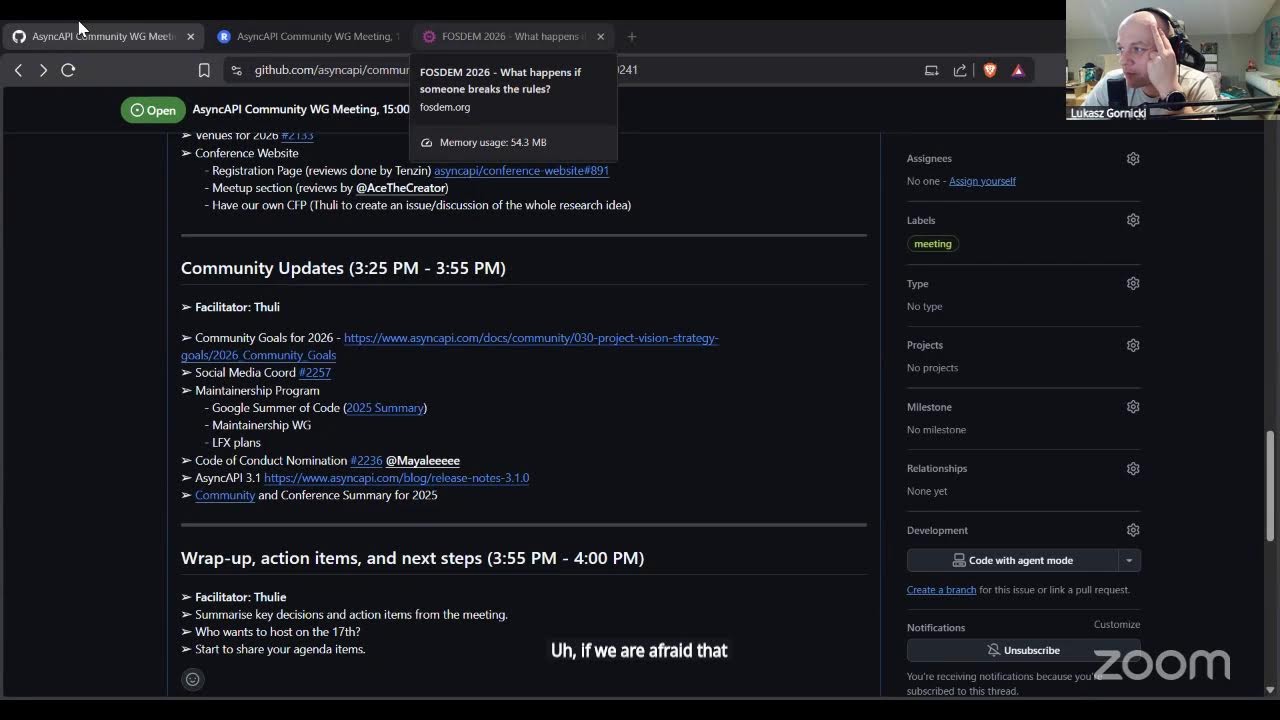This screenshot has height=720, width=1280.
Task: Edit Assignees with the gear icon
Action: [x=1133, y=158]
